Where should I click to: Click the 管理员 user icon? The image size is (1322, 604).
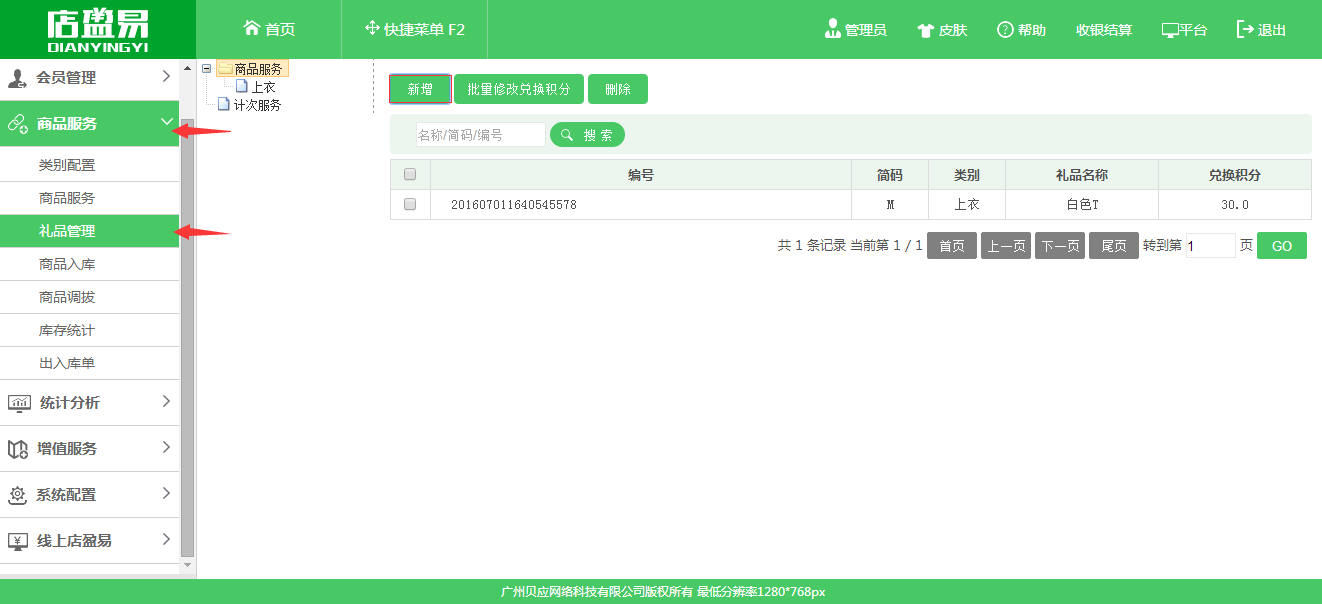click(832, 29)
